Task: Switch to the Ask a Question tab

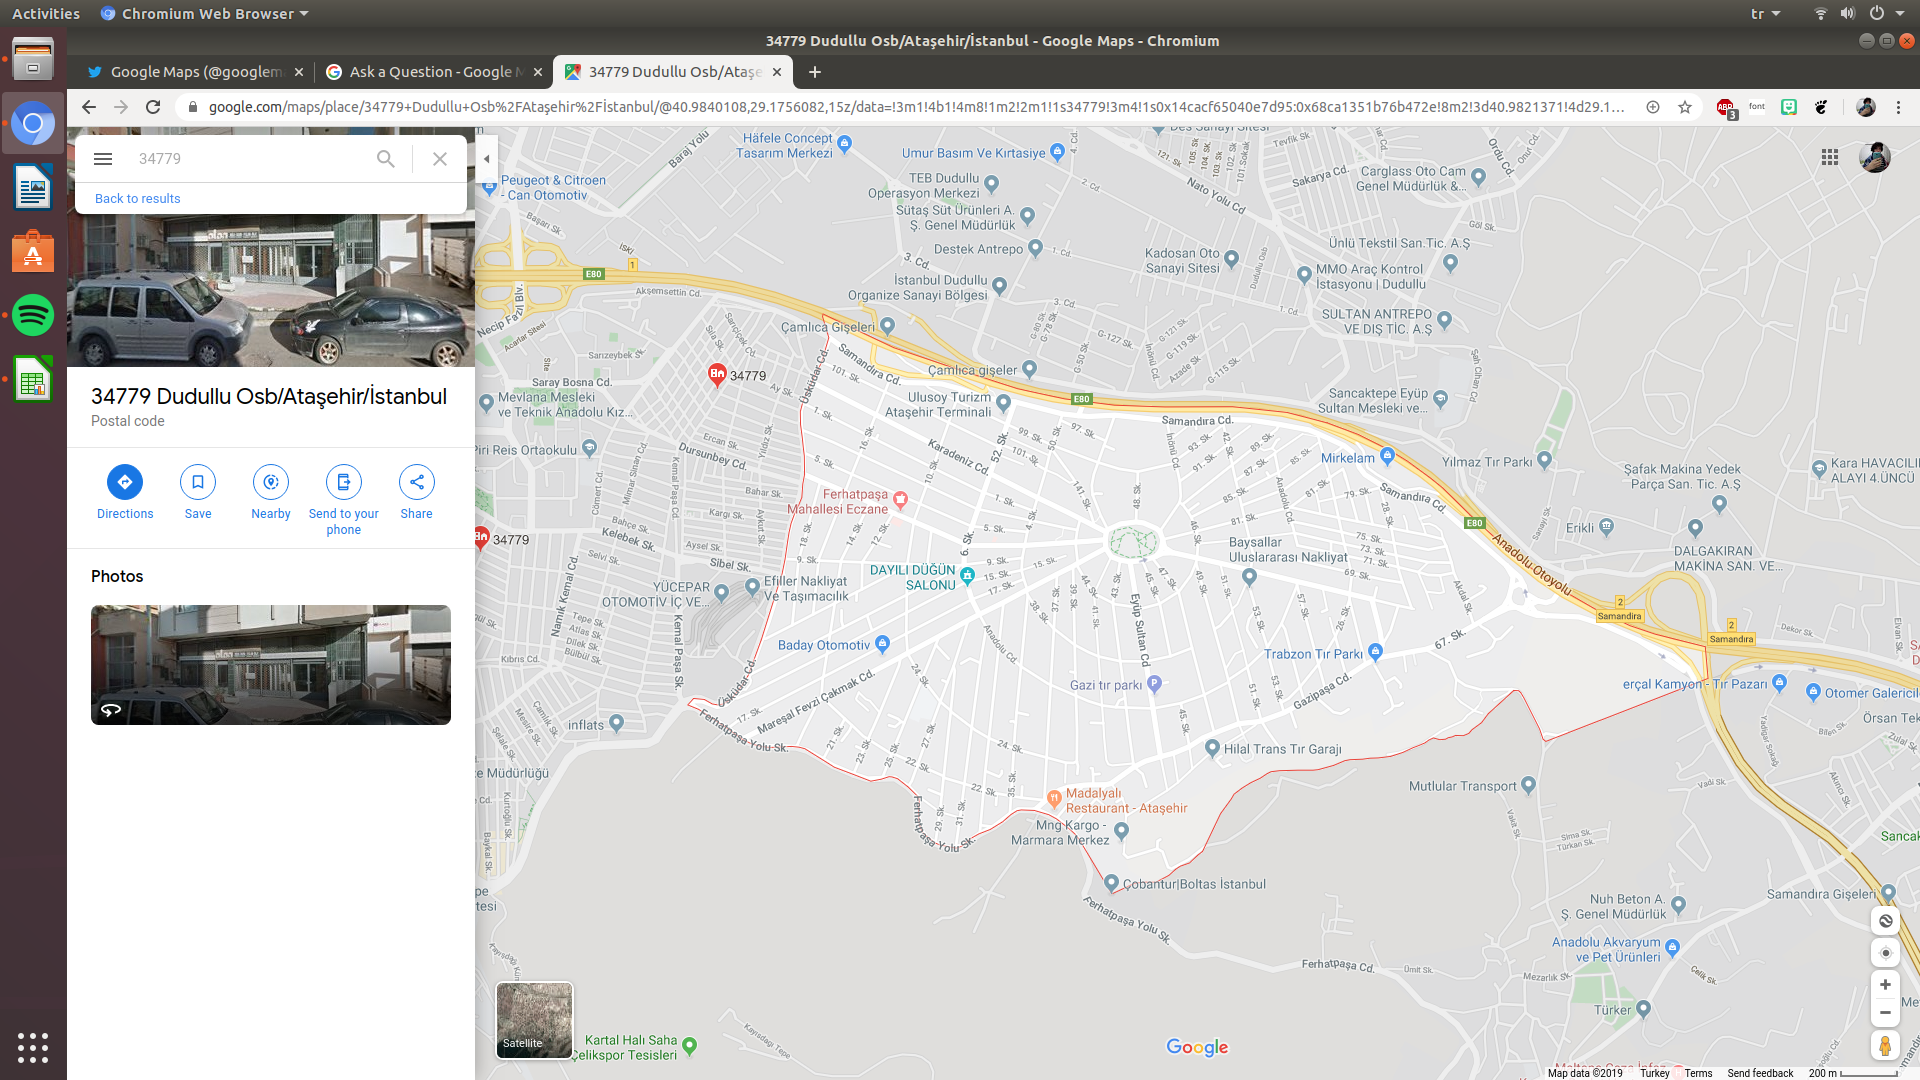Action: (430, 72)
